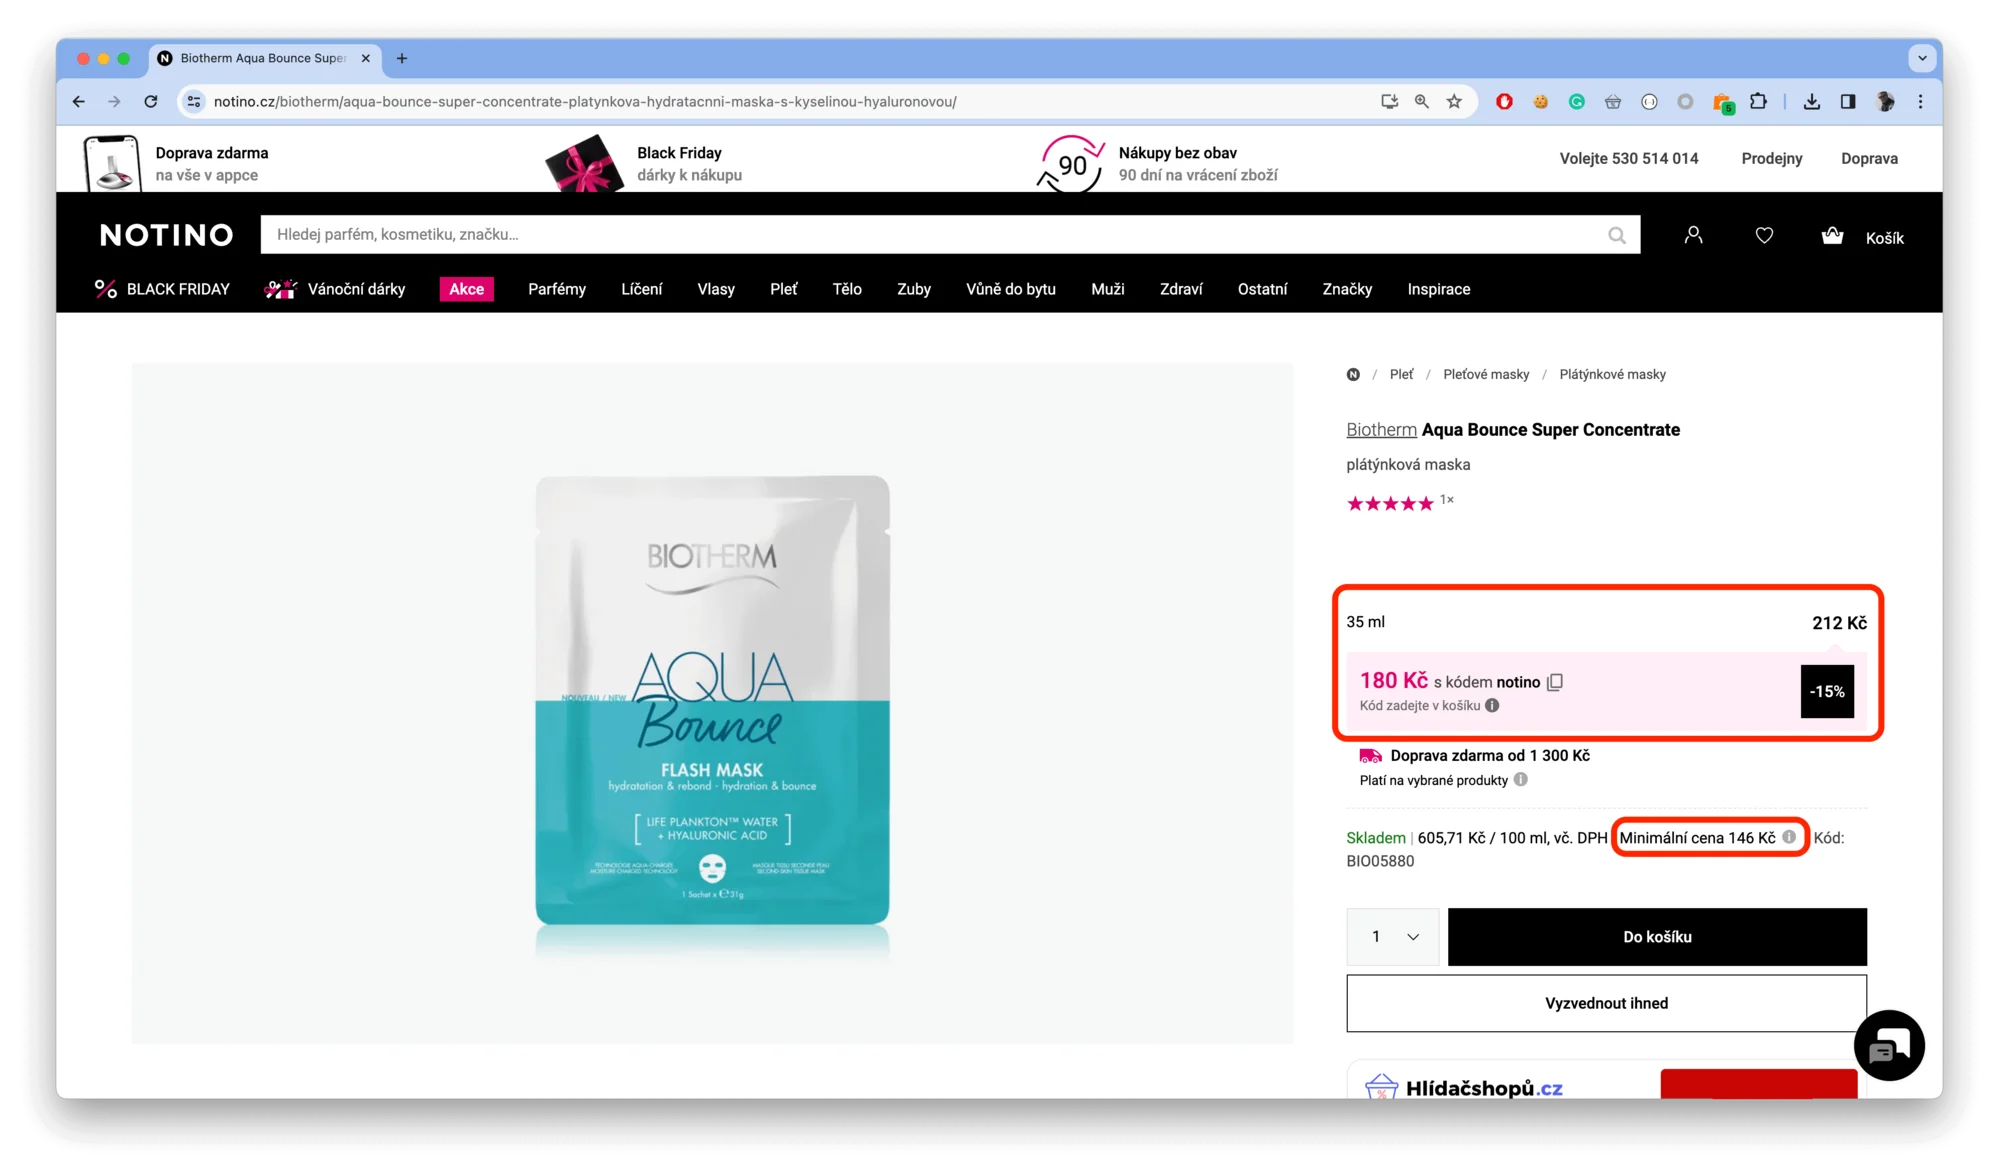Open the Opera red extension icon
This screenshot has width=1999, height=1173.
pyautogui.click(x=1504, y=101)
